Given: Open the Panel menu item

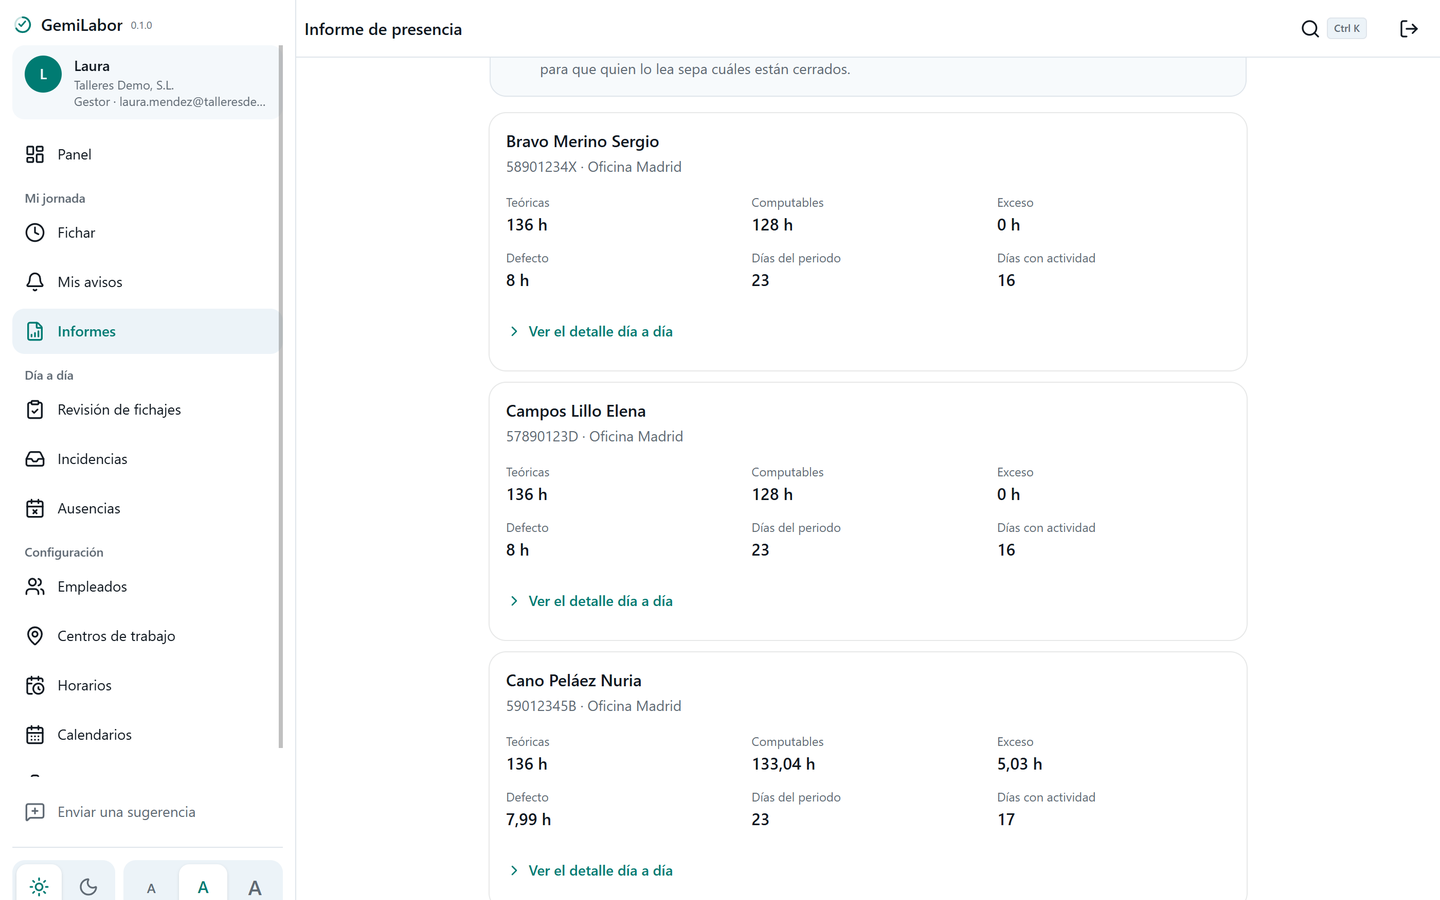Looking at the screenshot, I should coord(146,154).
